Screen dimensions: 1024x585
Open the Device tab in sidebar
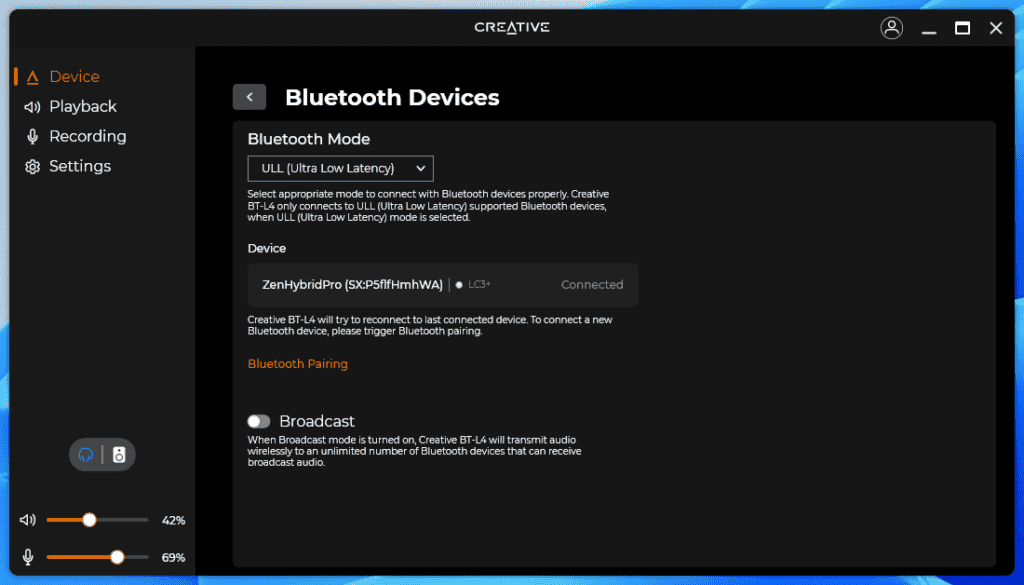(x=74, y=77)
